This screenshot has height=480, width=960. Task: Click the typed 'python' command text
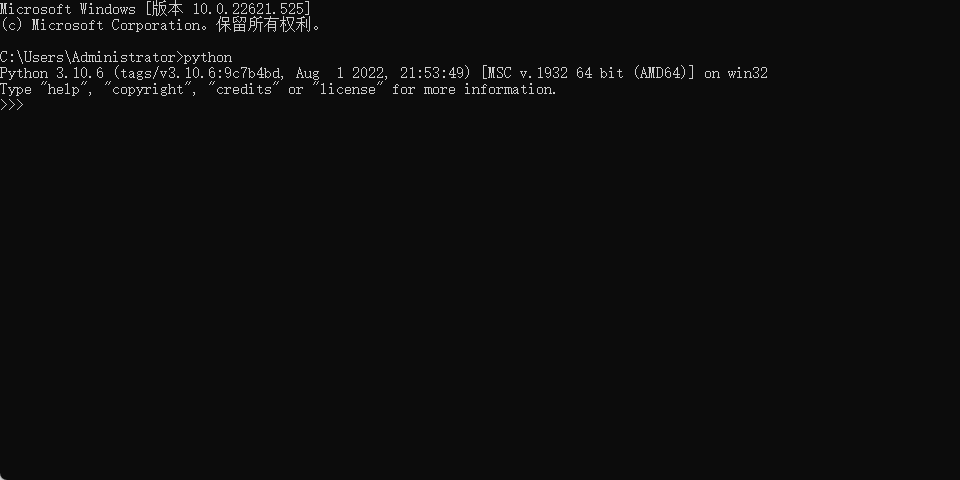pos(208,58)
